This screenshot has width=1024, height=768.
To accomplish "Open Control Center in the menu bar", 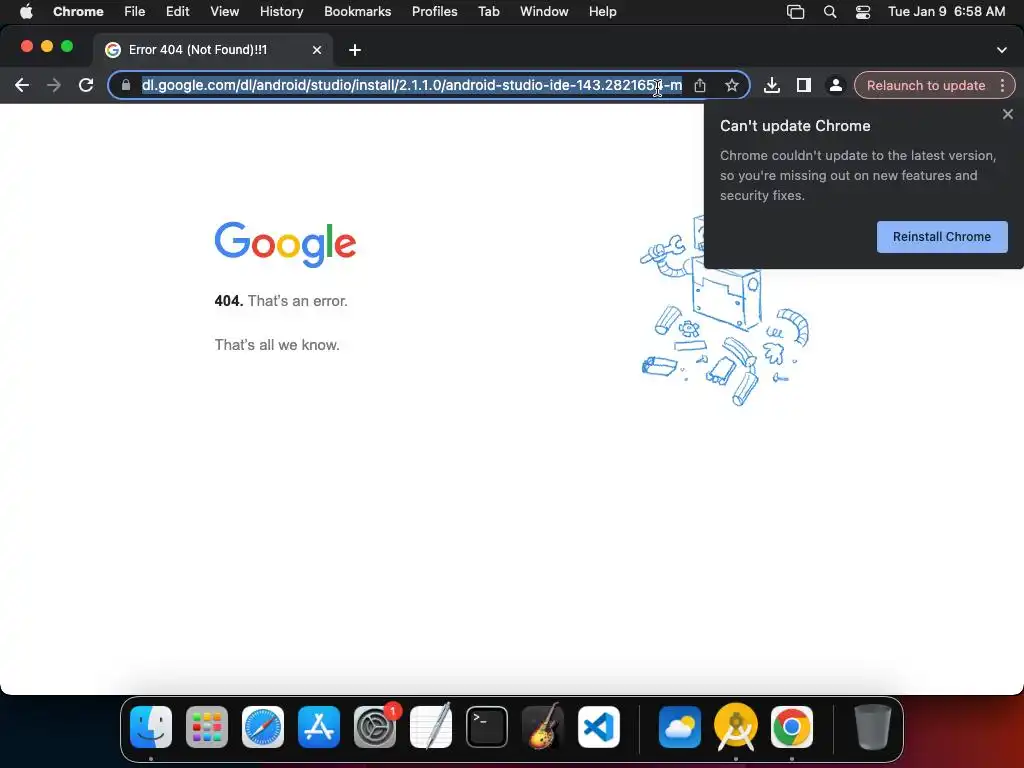I will (863, 11).
